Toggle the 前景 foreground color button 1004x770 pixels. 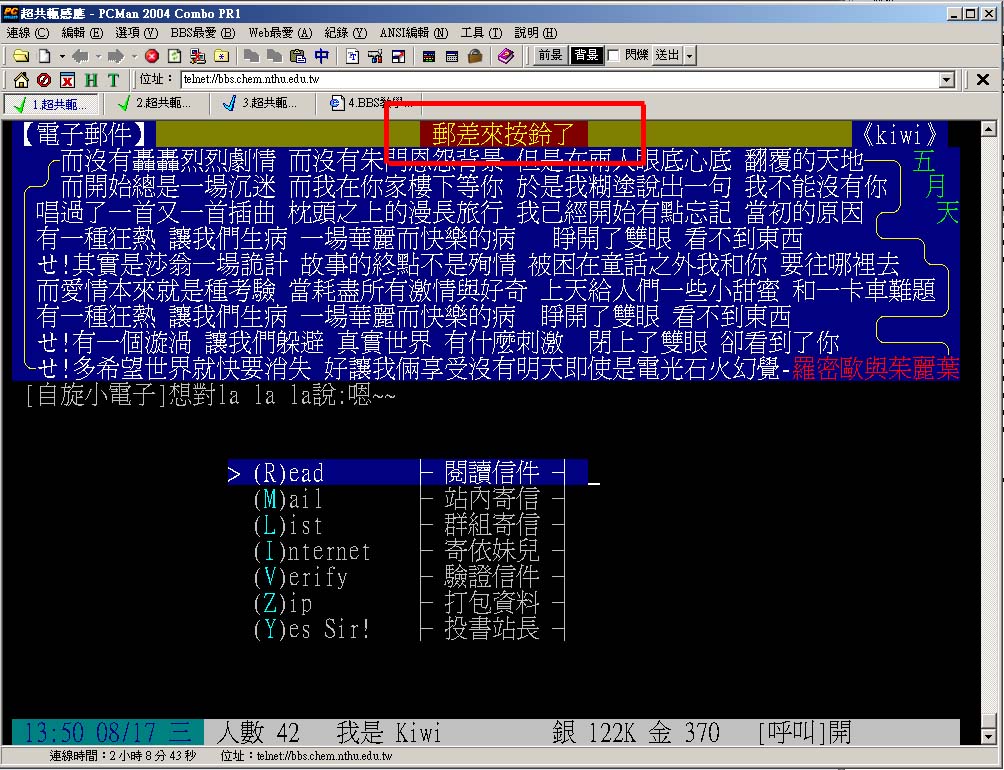550,56
